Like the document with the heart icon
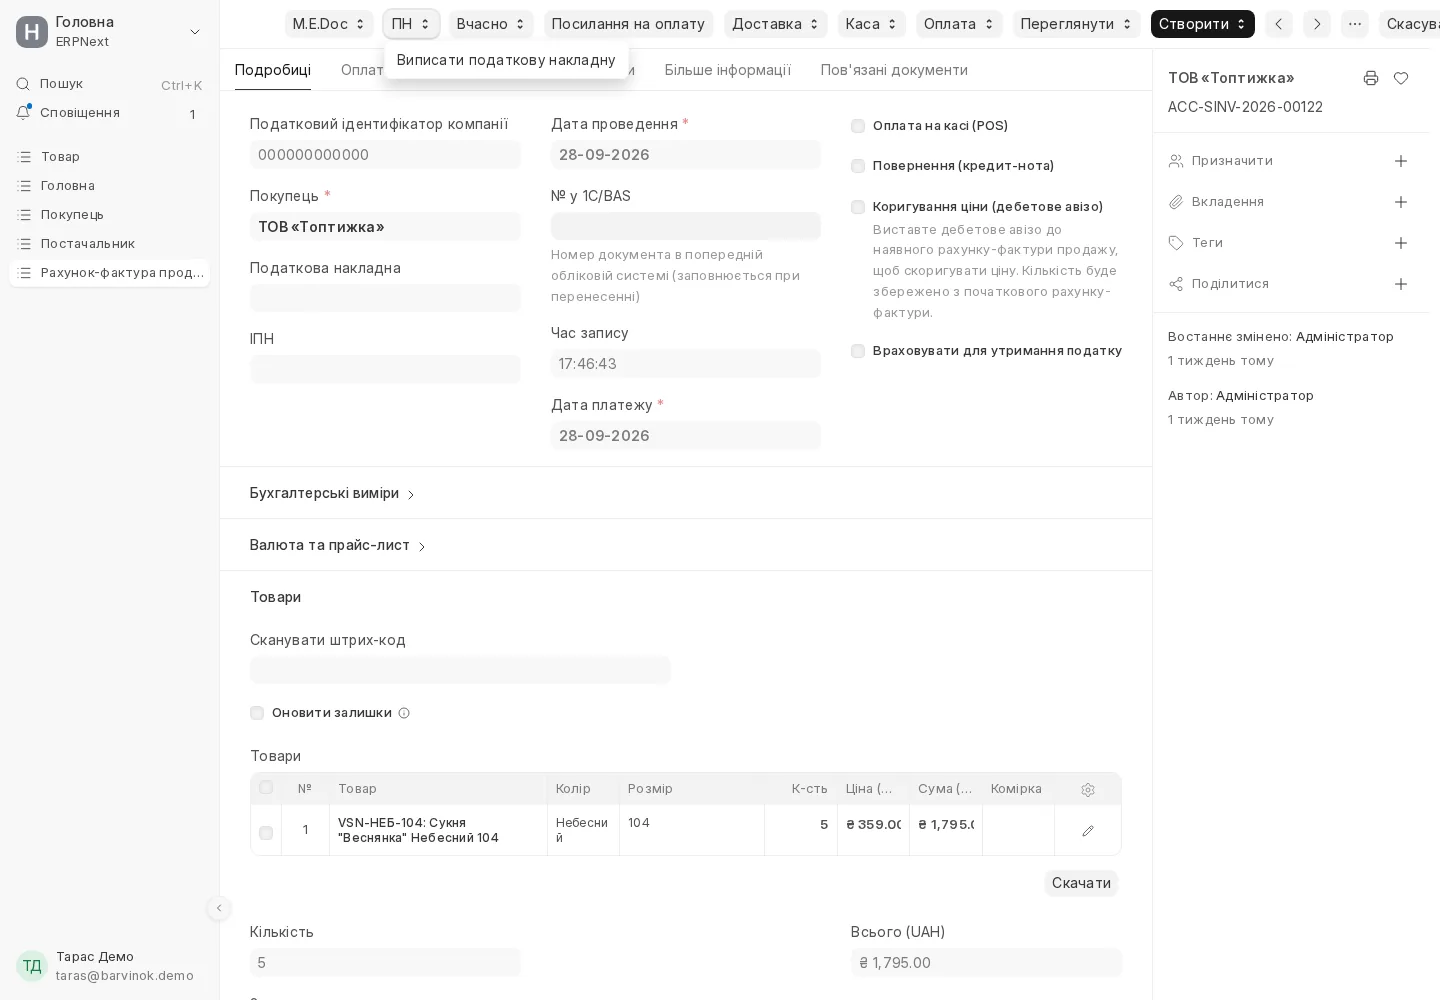This screenshot has width=1440, height=1000. click(1401, 78)
